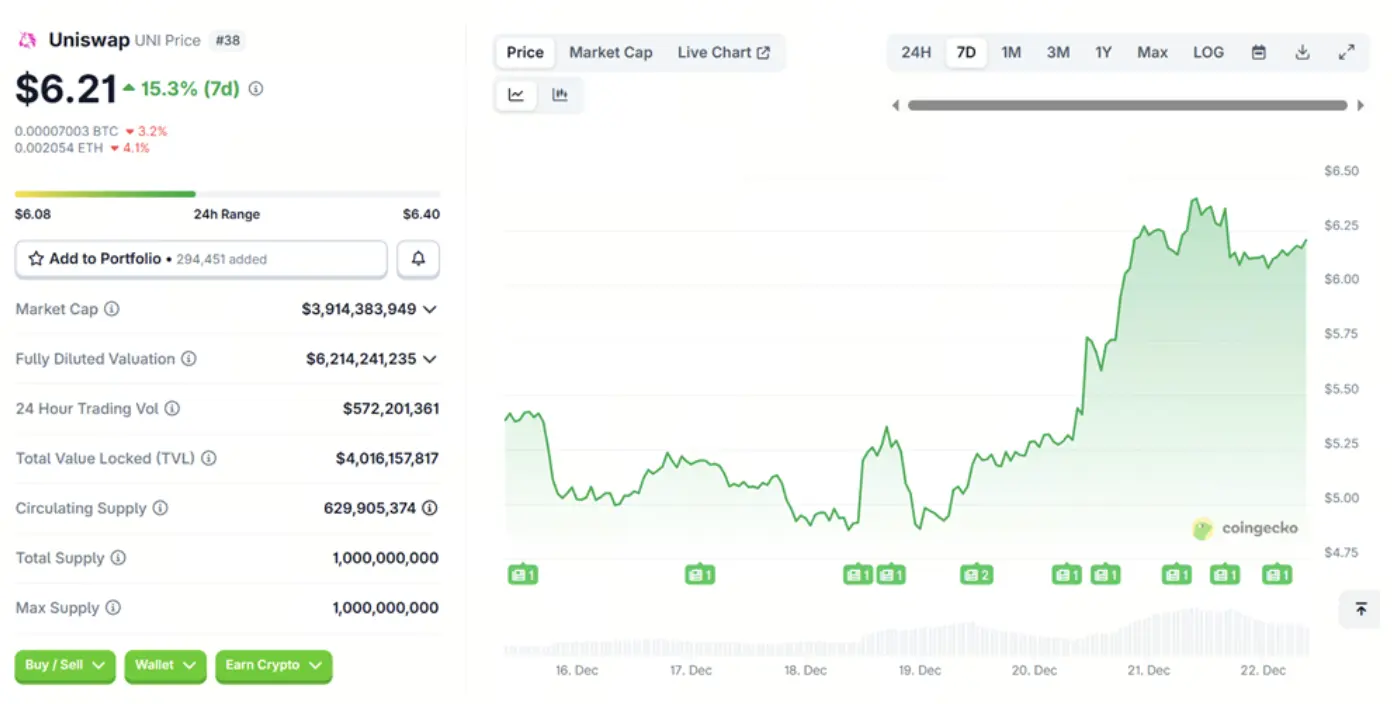1392x704 pixels.
Task: Select the line chart view icon
Action: 516,95
